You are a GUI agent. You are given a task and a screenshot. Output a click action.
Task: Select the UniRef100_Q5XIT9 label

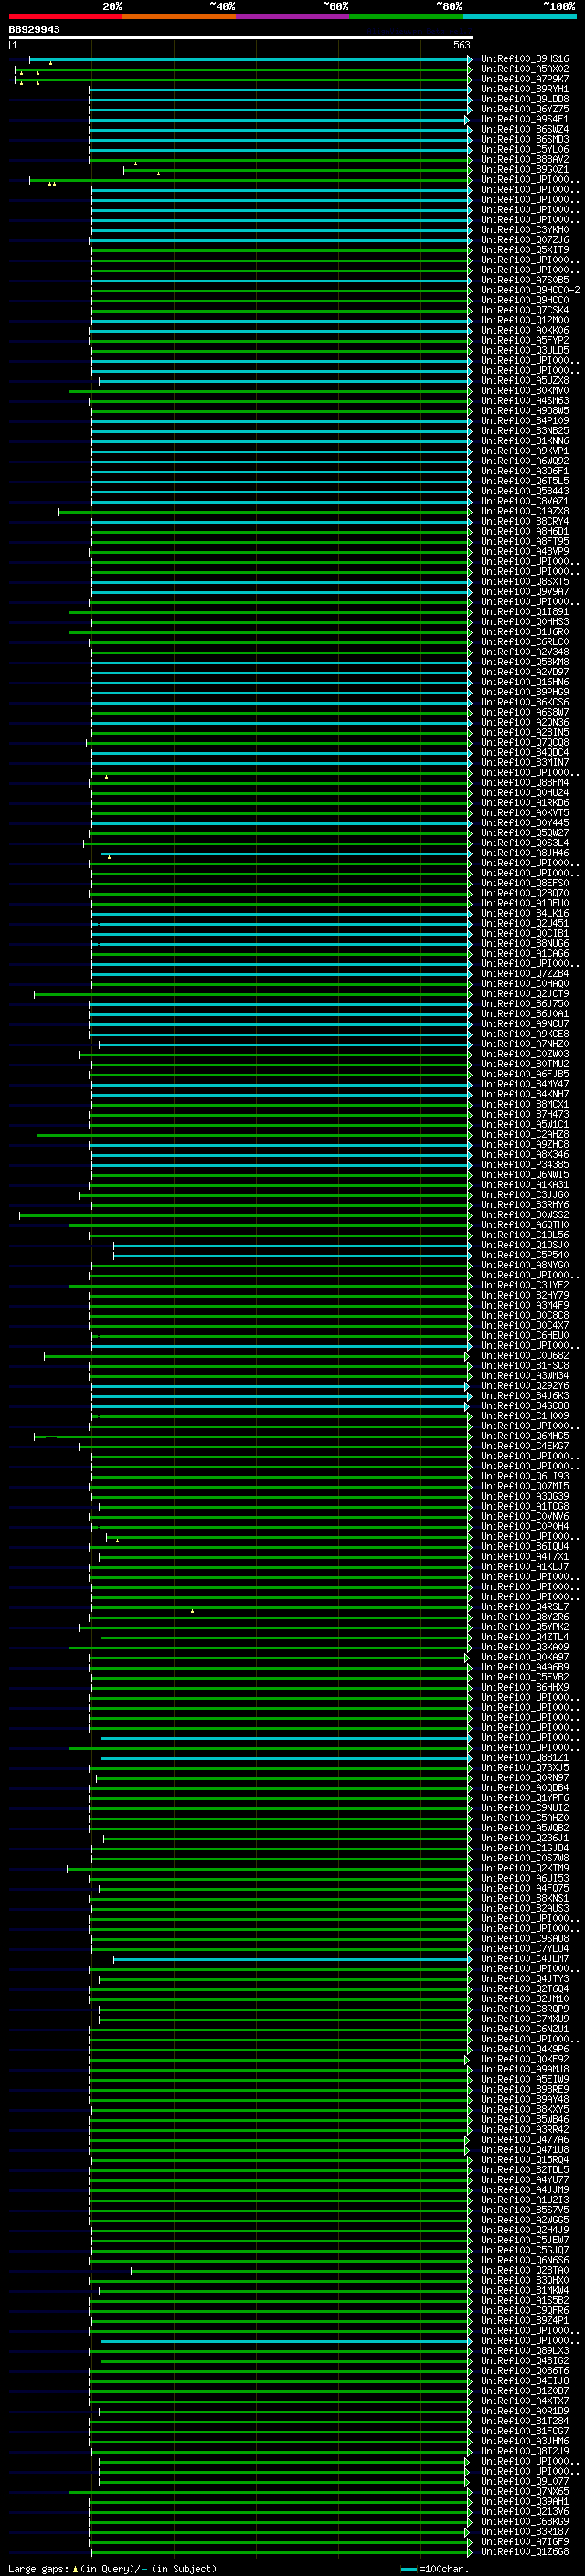(524, 250)
